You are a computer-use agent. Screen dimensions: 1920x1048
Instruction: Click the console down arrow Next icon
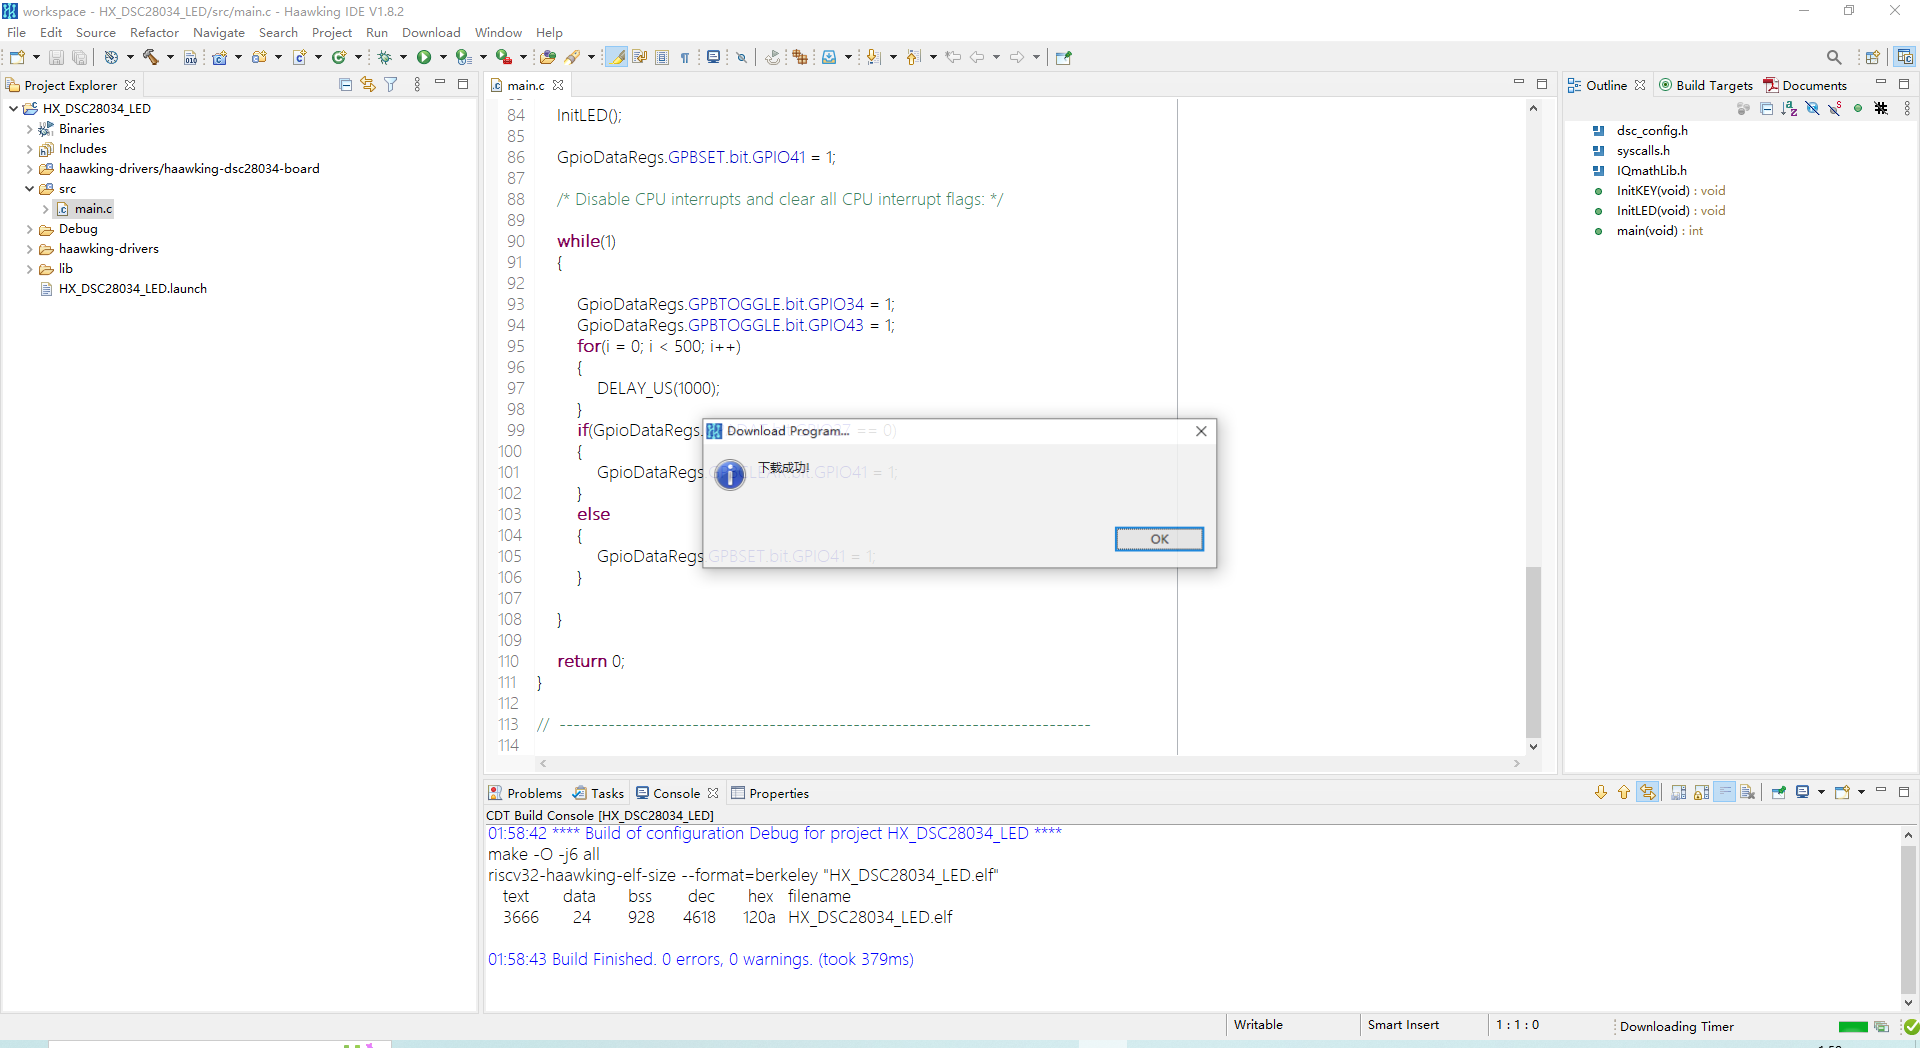coord(1601,792)
